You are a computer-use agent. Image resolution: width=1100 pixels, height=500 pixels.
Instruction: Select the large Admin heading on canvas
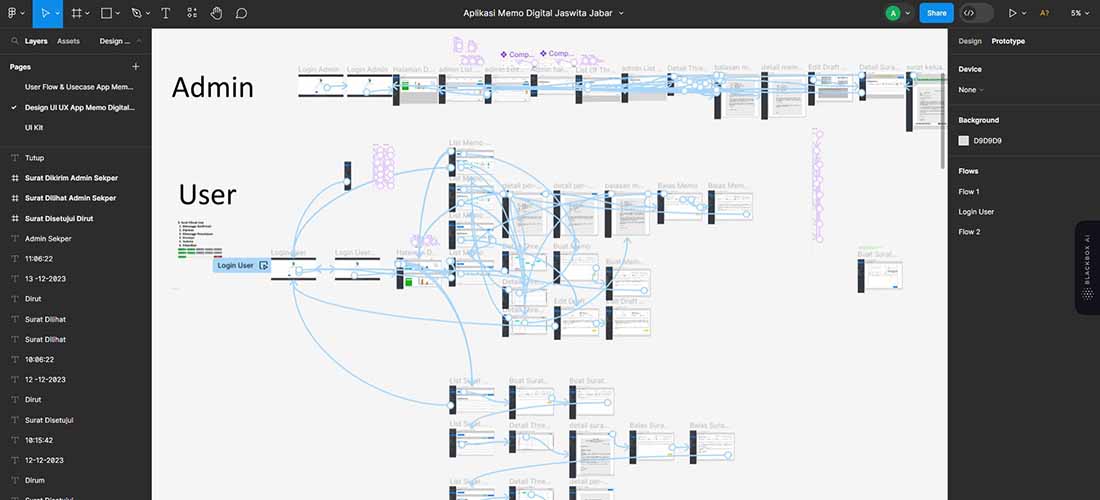click(213, 87)
